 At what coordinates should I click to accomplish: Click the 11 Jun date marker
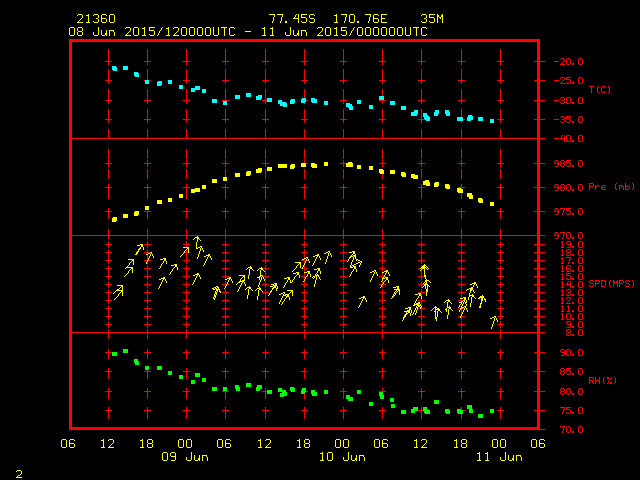point(498,457)
